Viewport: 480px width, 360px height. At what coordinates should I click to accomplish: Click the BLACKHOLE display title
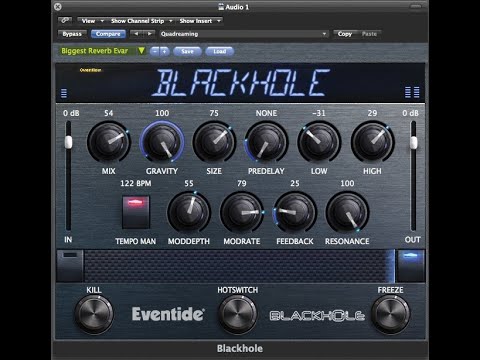tap(241, 83)
